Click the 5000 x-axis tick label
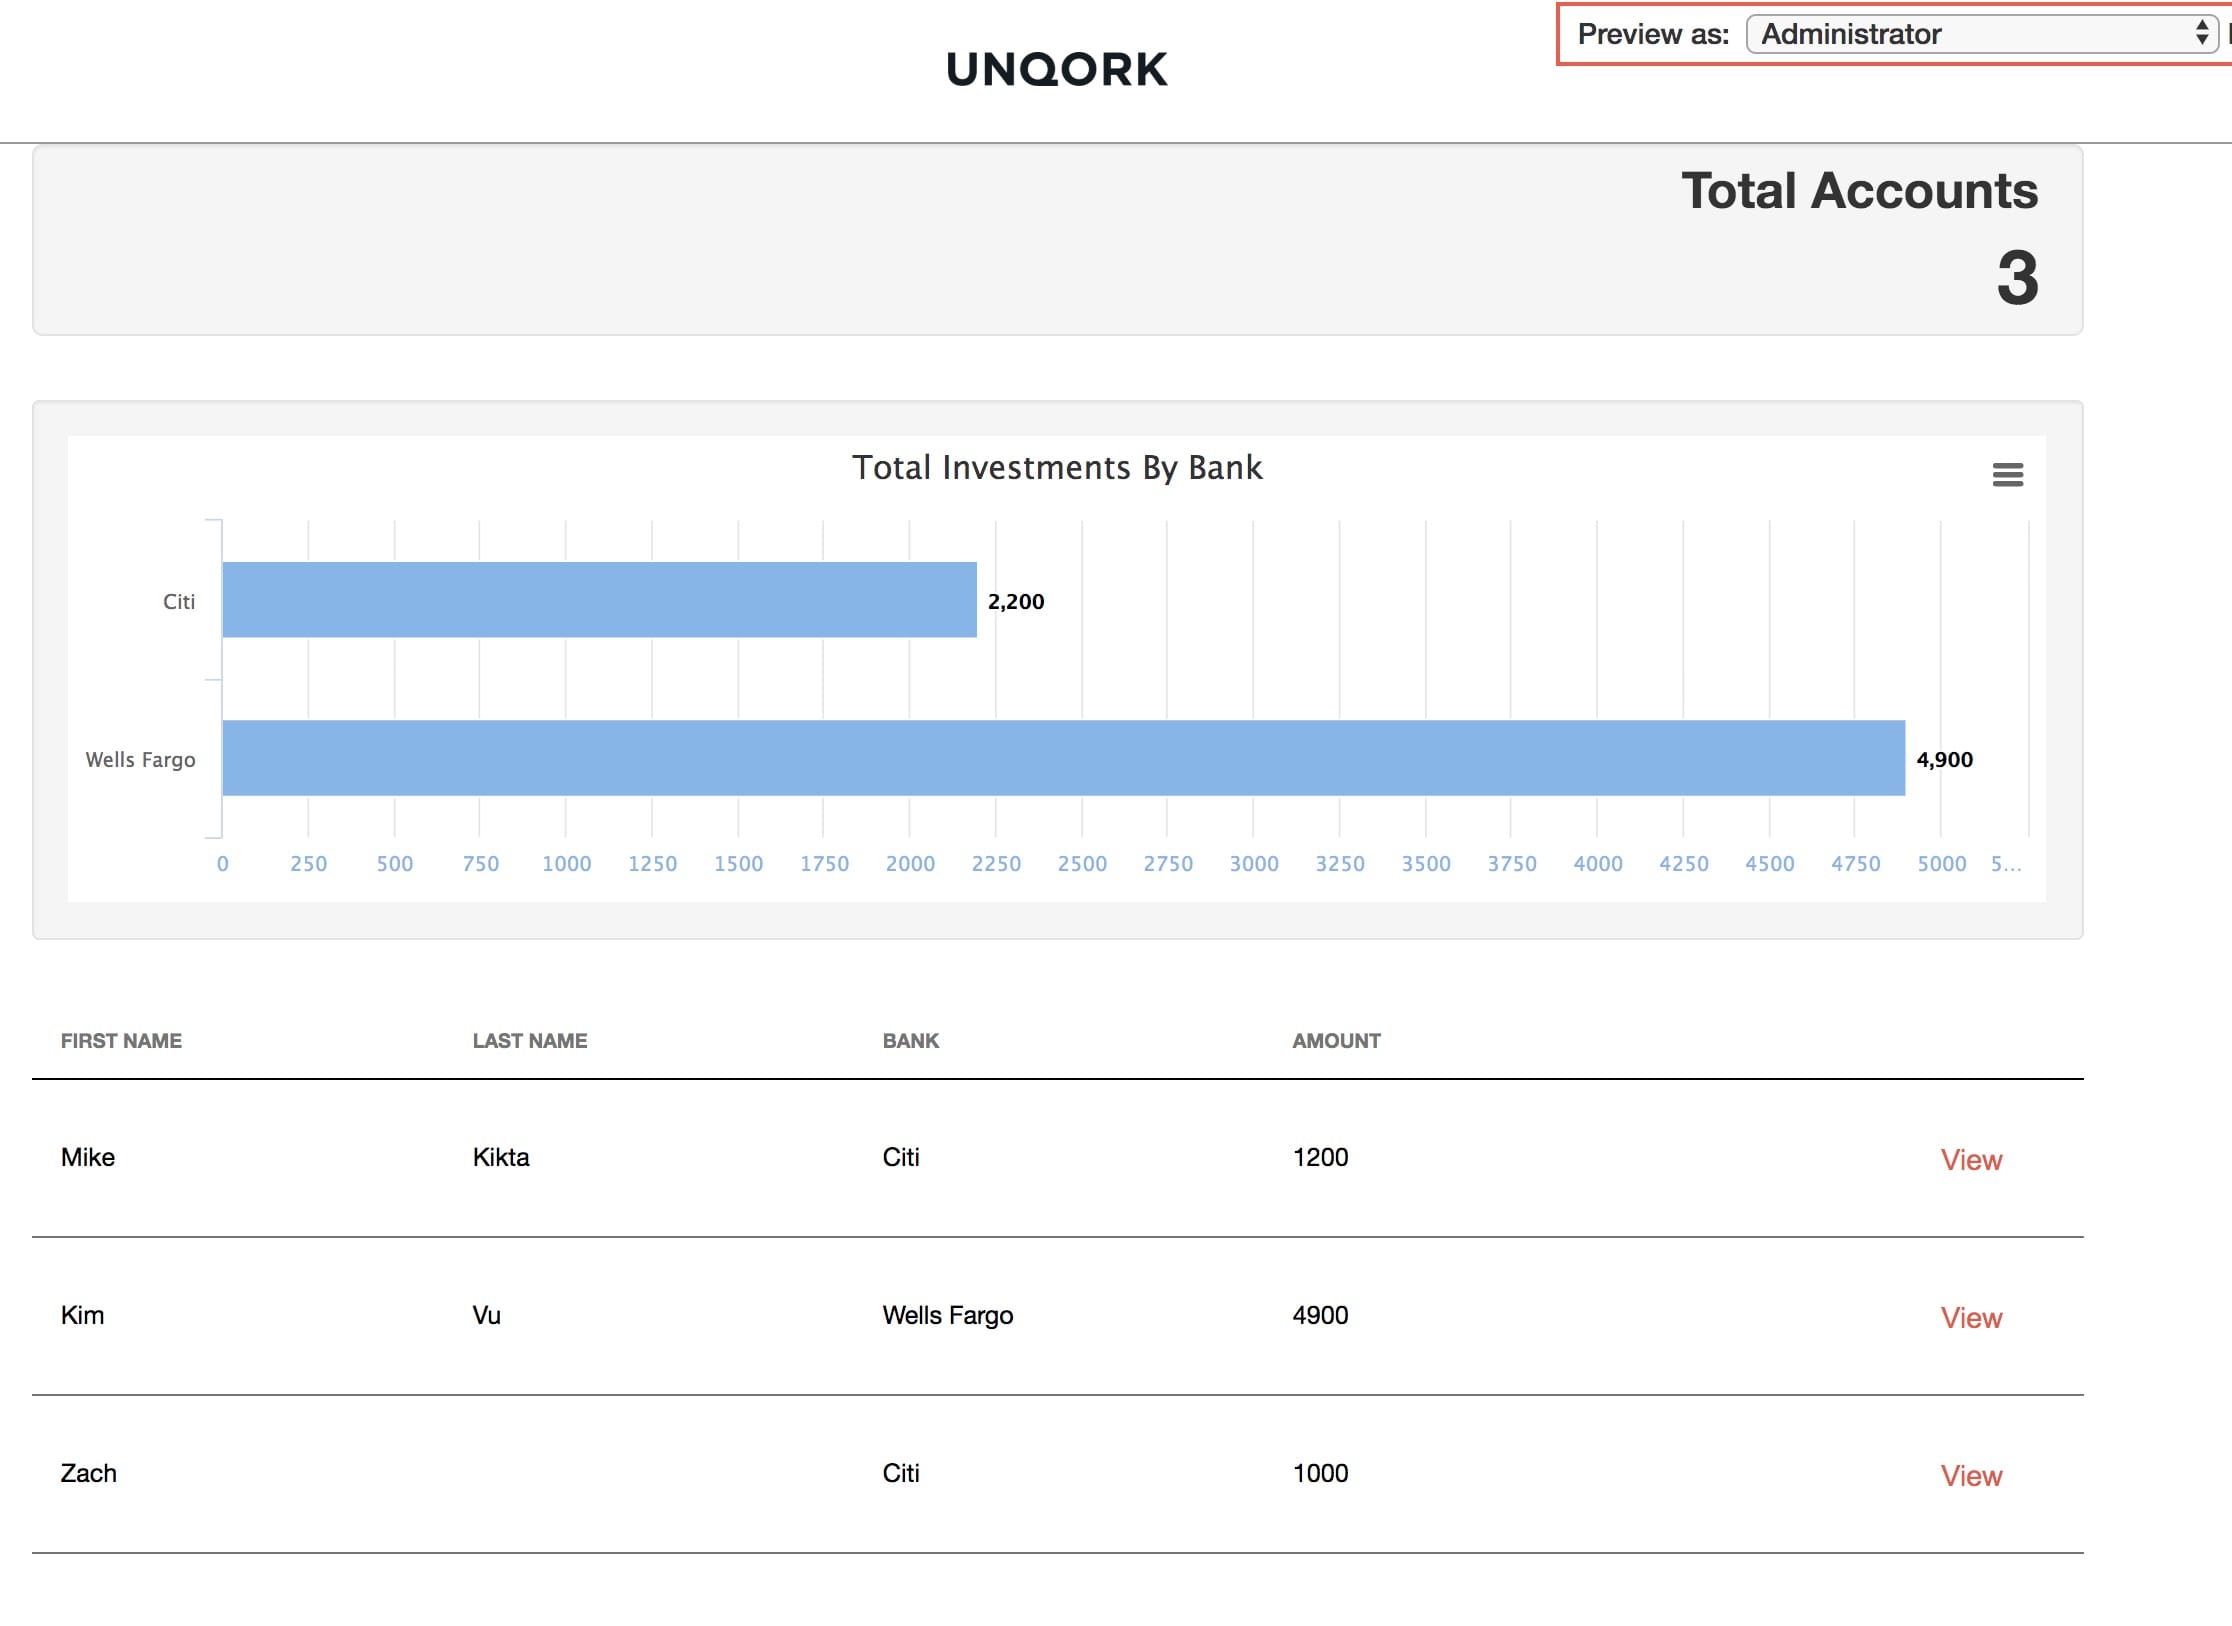 1941,864
